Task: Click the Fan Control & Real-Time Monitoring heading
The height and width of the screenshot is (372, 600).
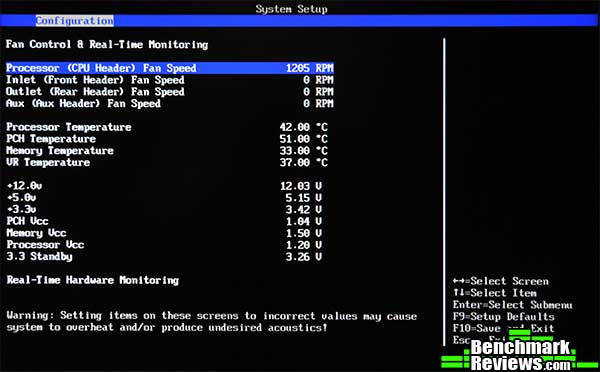Action: 107,45
